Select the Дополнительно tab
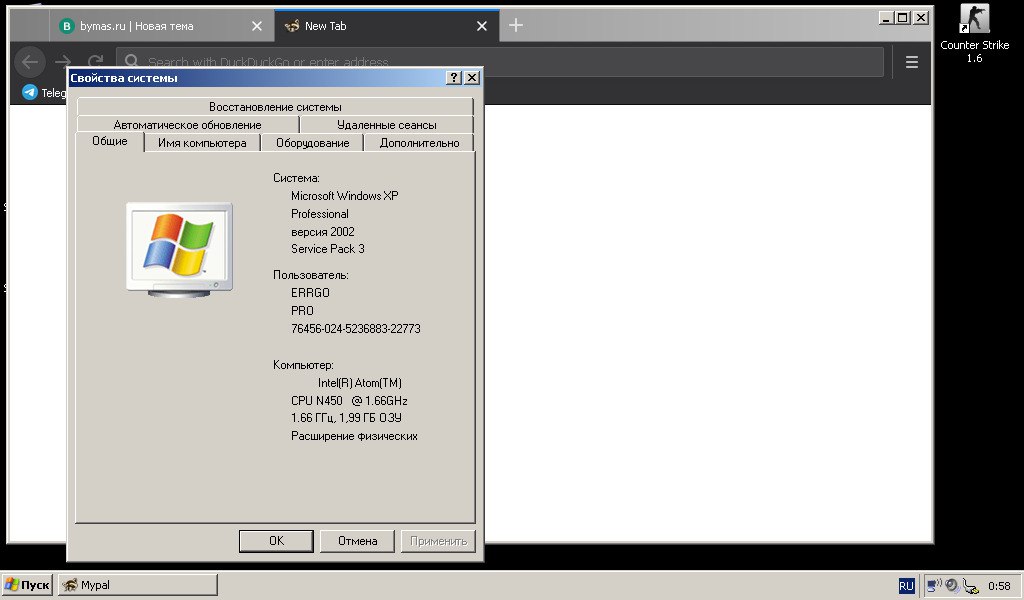The image size is (1024, 600). [419, 143]
